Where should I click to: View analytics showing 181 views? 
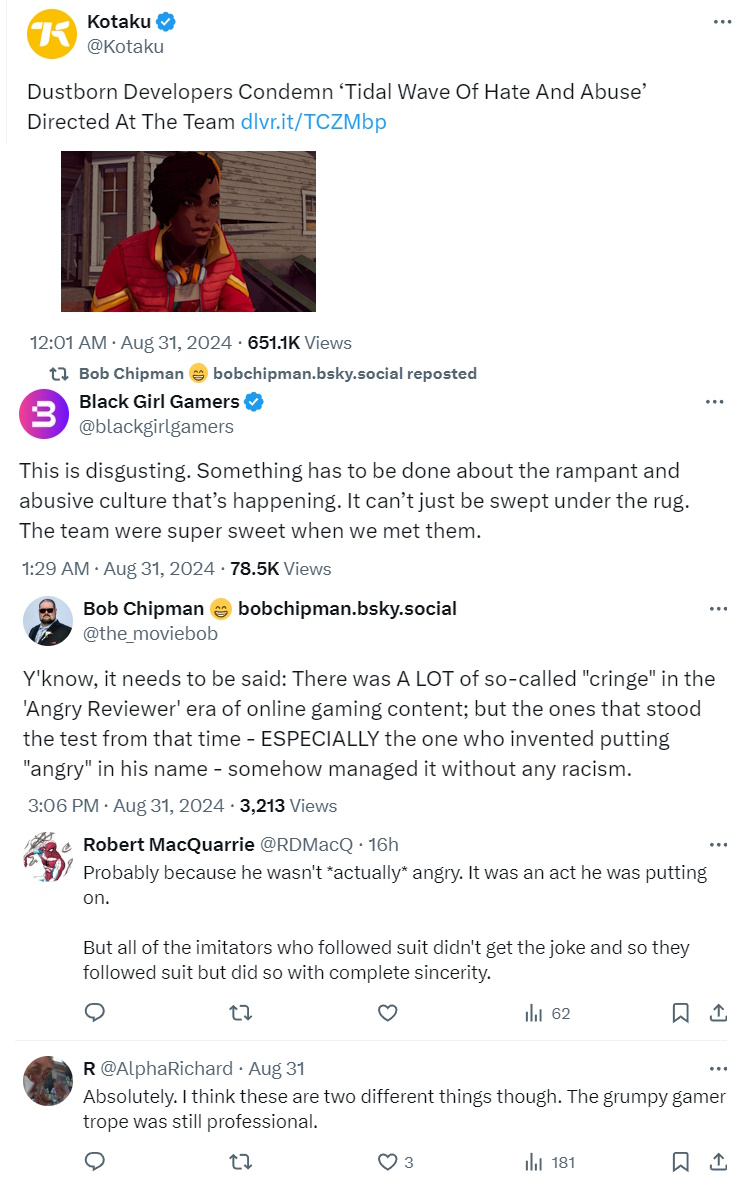(x=550, y=1162)
